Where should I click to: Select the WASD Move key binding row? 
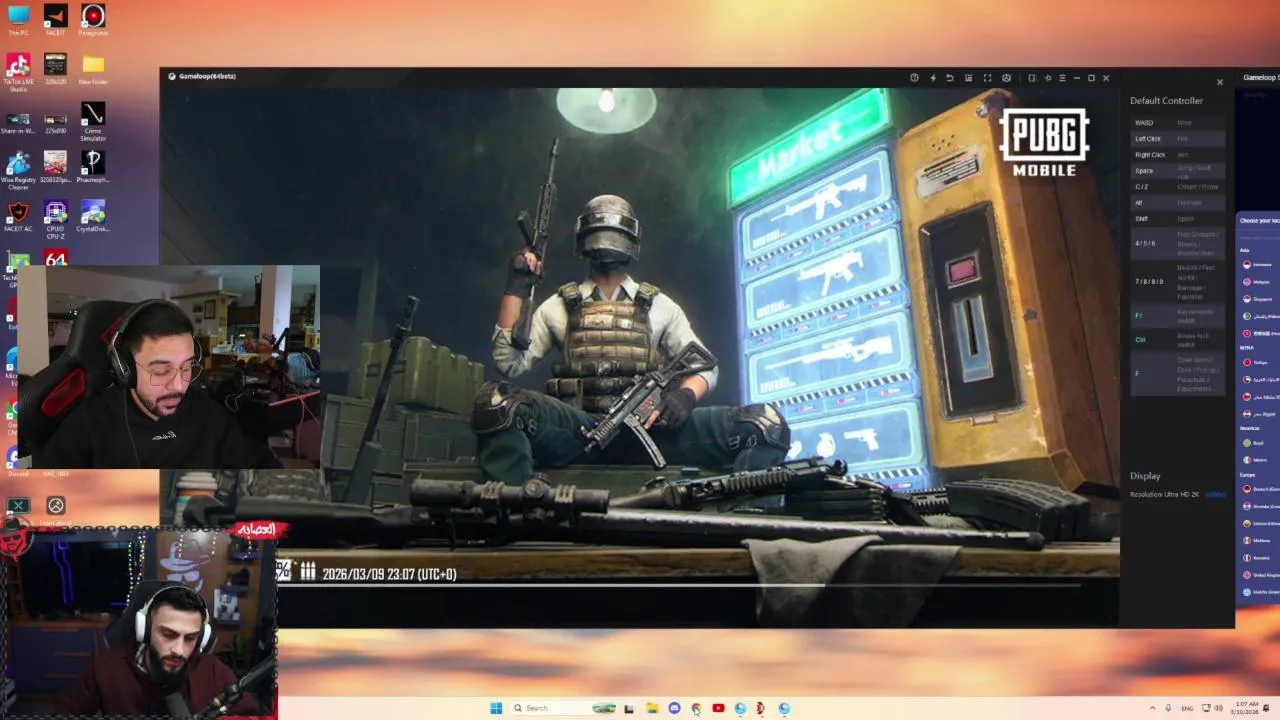click(x=1178, y=123)
